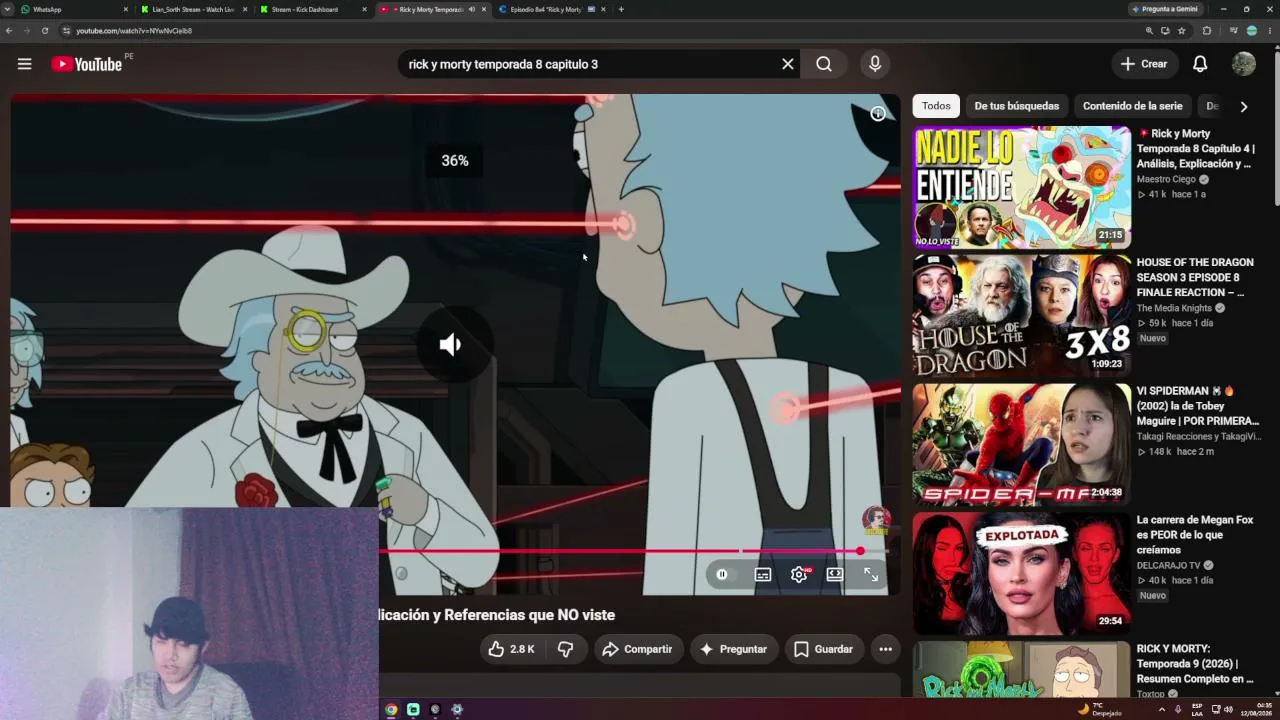The height and width of the screenshot is (720, 1280).
Task: Open the Megan Fox video thumbnail
Action: (x=1021, y=574)
